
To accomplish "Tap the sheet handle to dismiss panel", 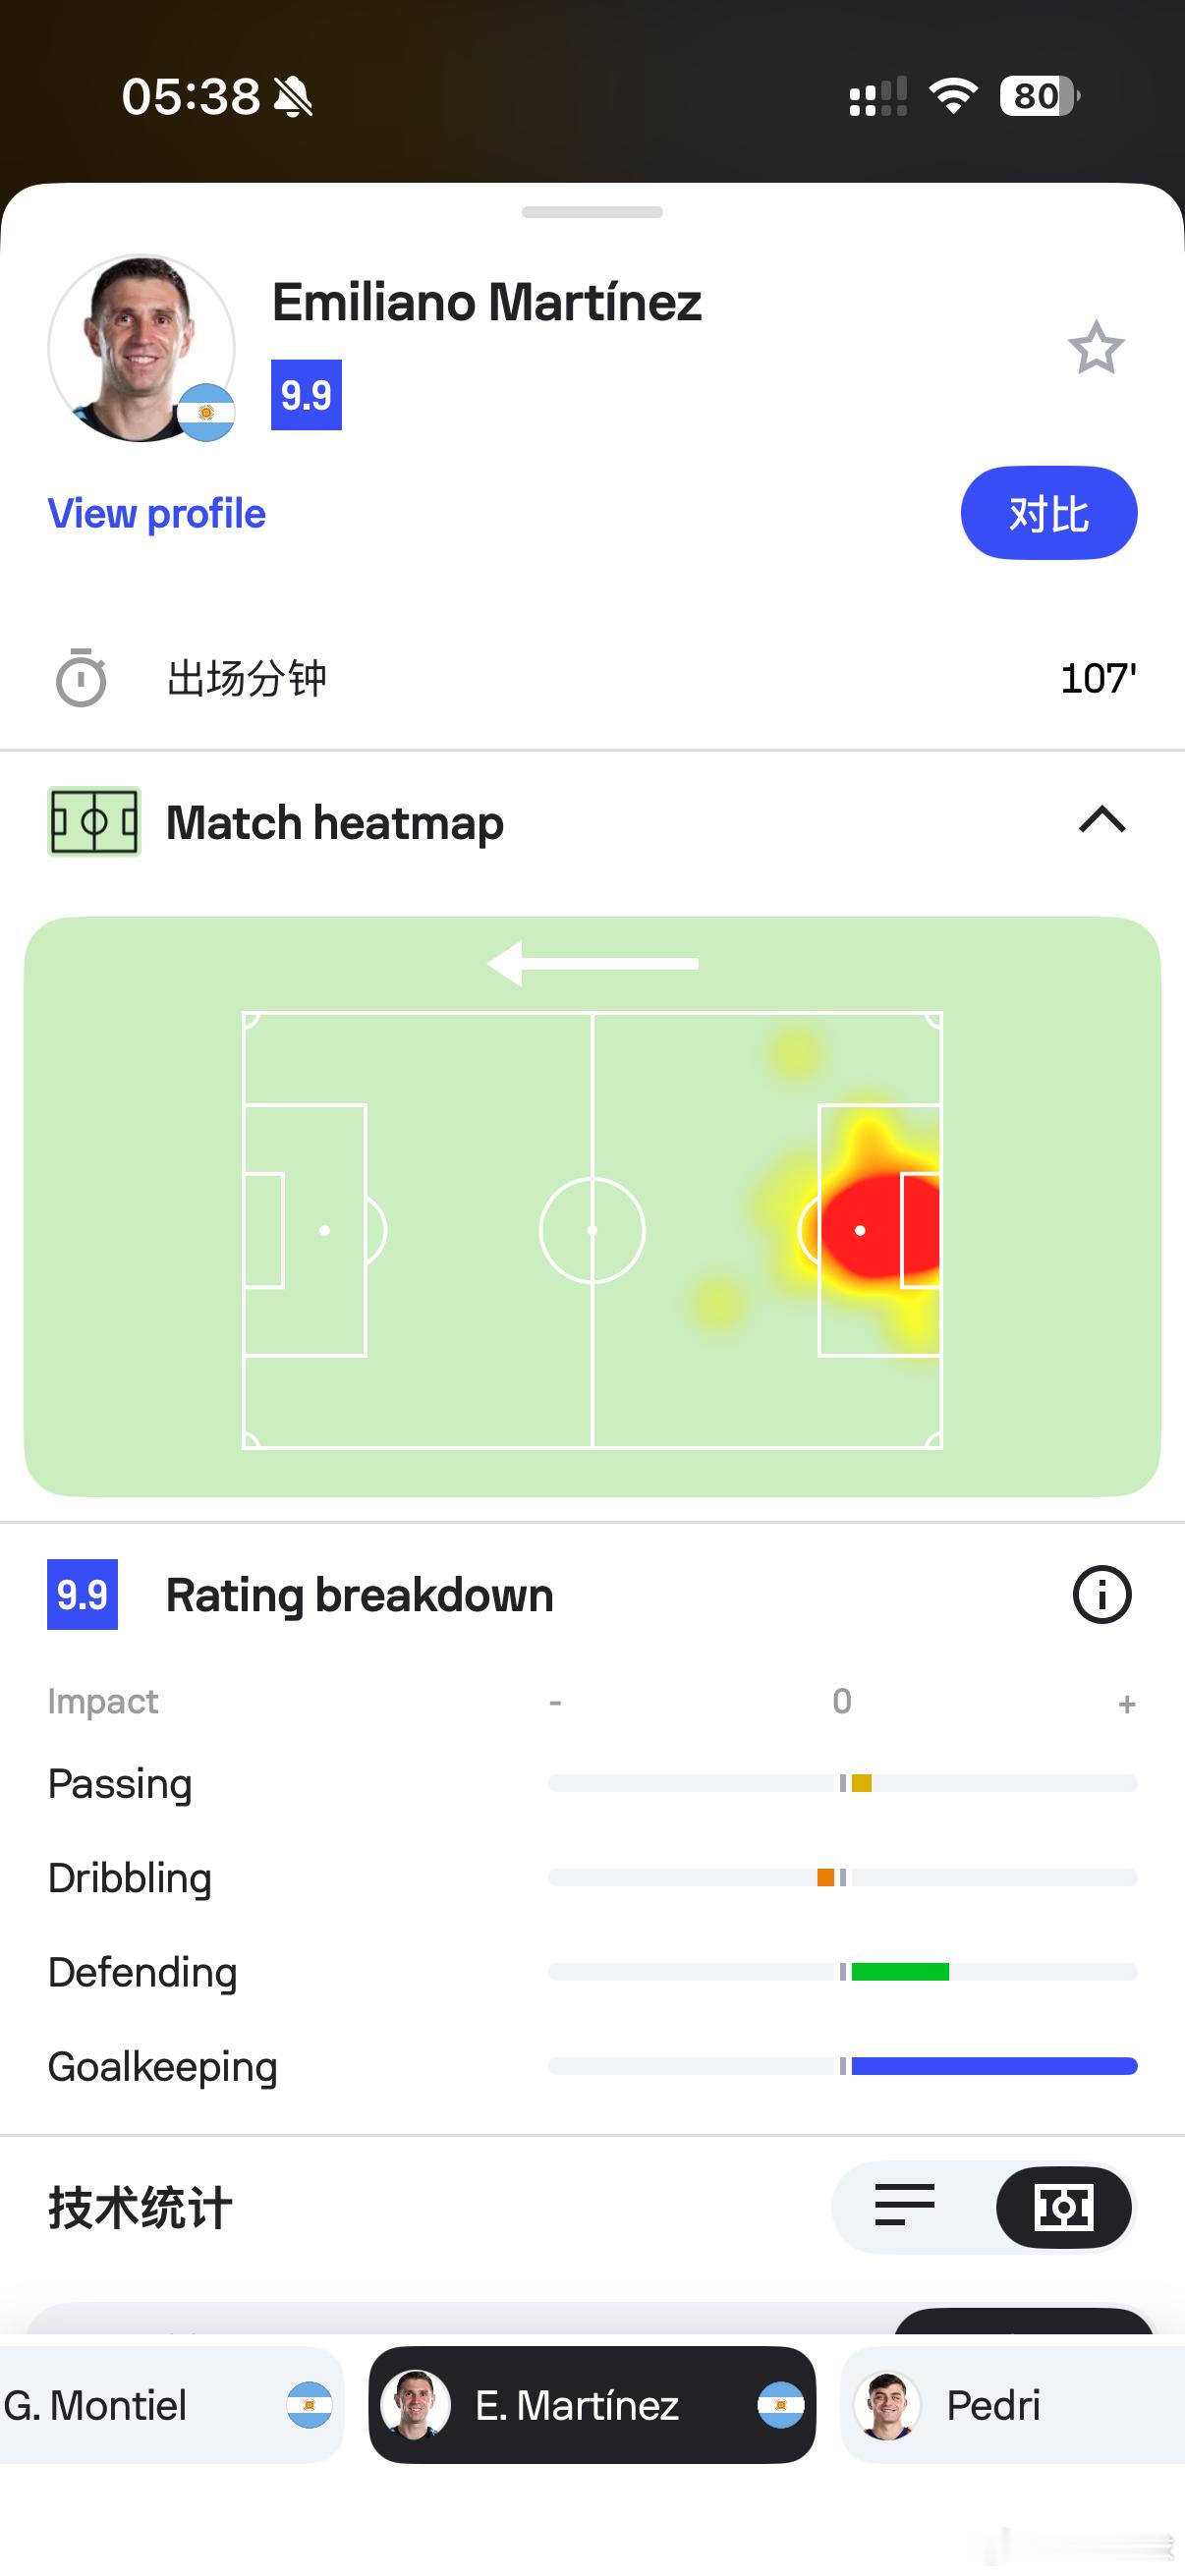I will point(592,212).
